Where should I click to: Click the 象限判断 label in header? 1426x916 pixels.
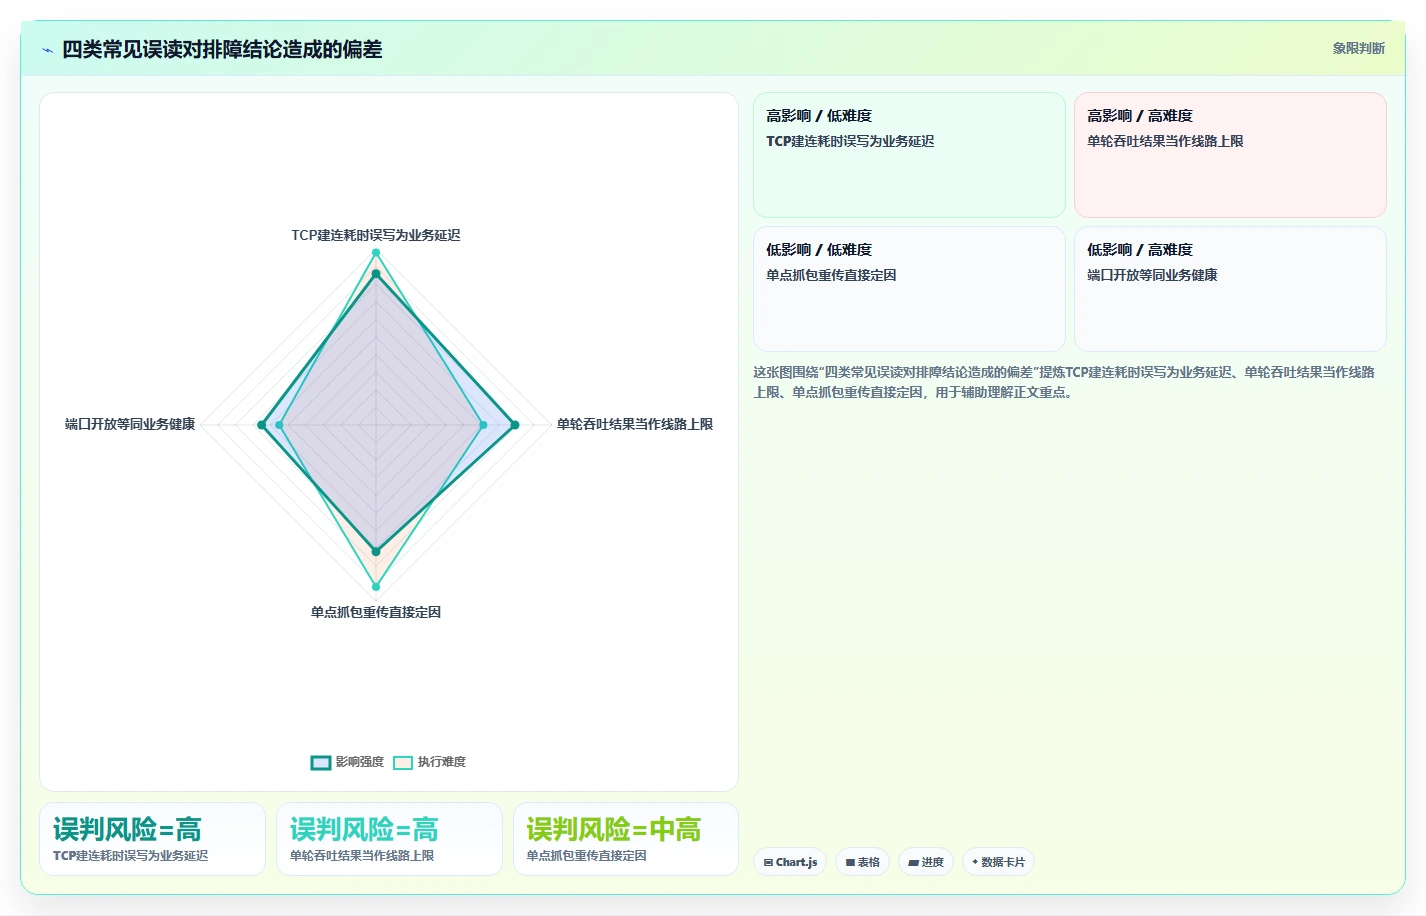(1358, 48)
